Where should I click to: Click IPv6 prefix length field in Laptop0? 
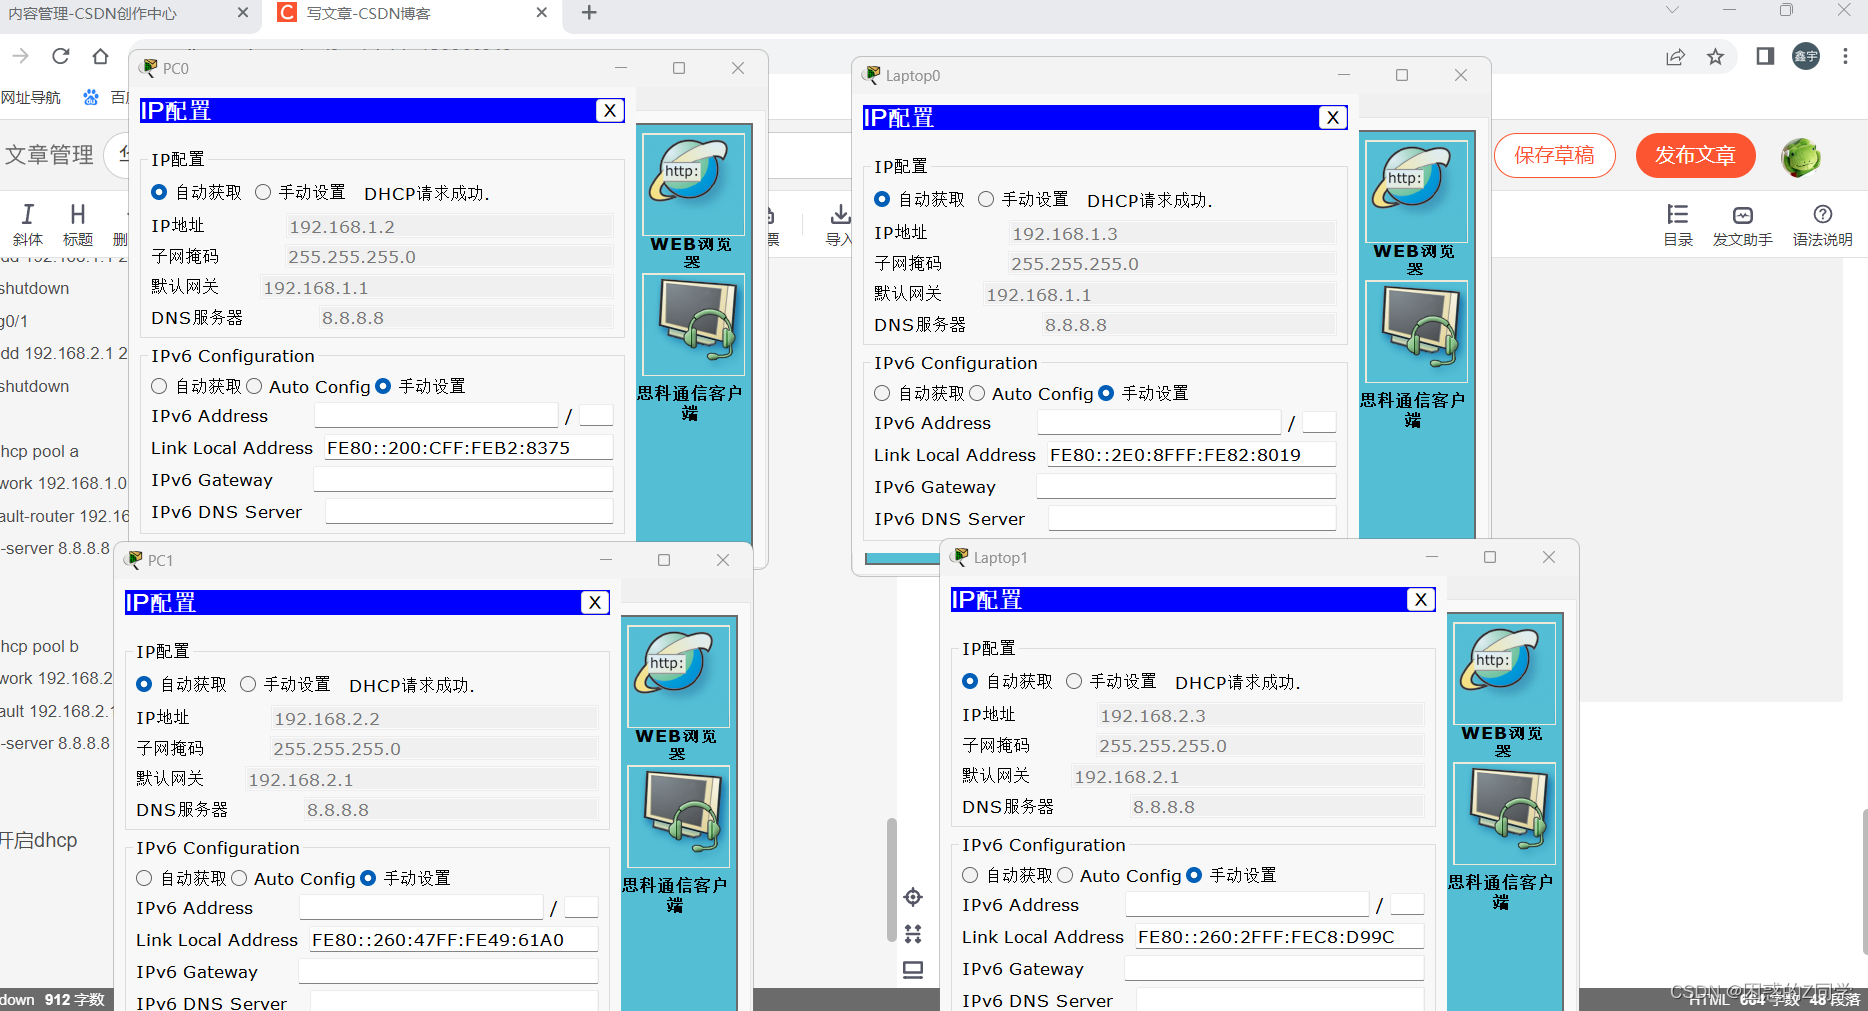[1319, 423]
